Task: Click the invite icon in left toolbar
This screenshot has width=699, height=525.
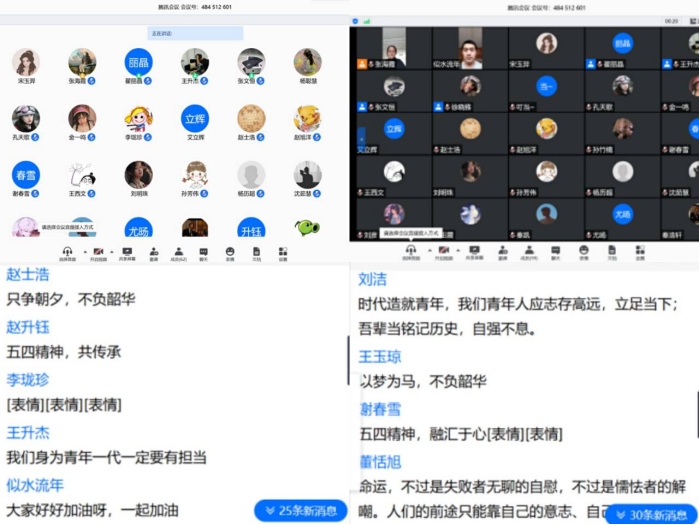Action: click(153, 251)
